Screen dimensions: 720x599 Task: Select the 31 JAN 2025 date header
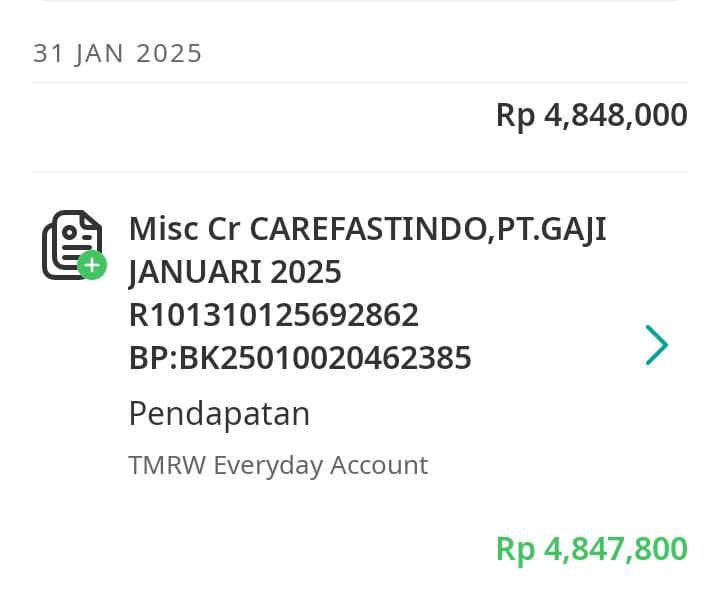pos(118,53)
